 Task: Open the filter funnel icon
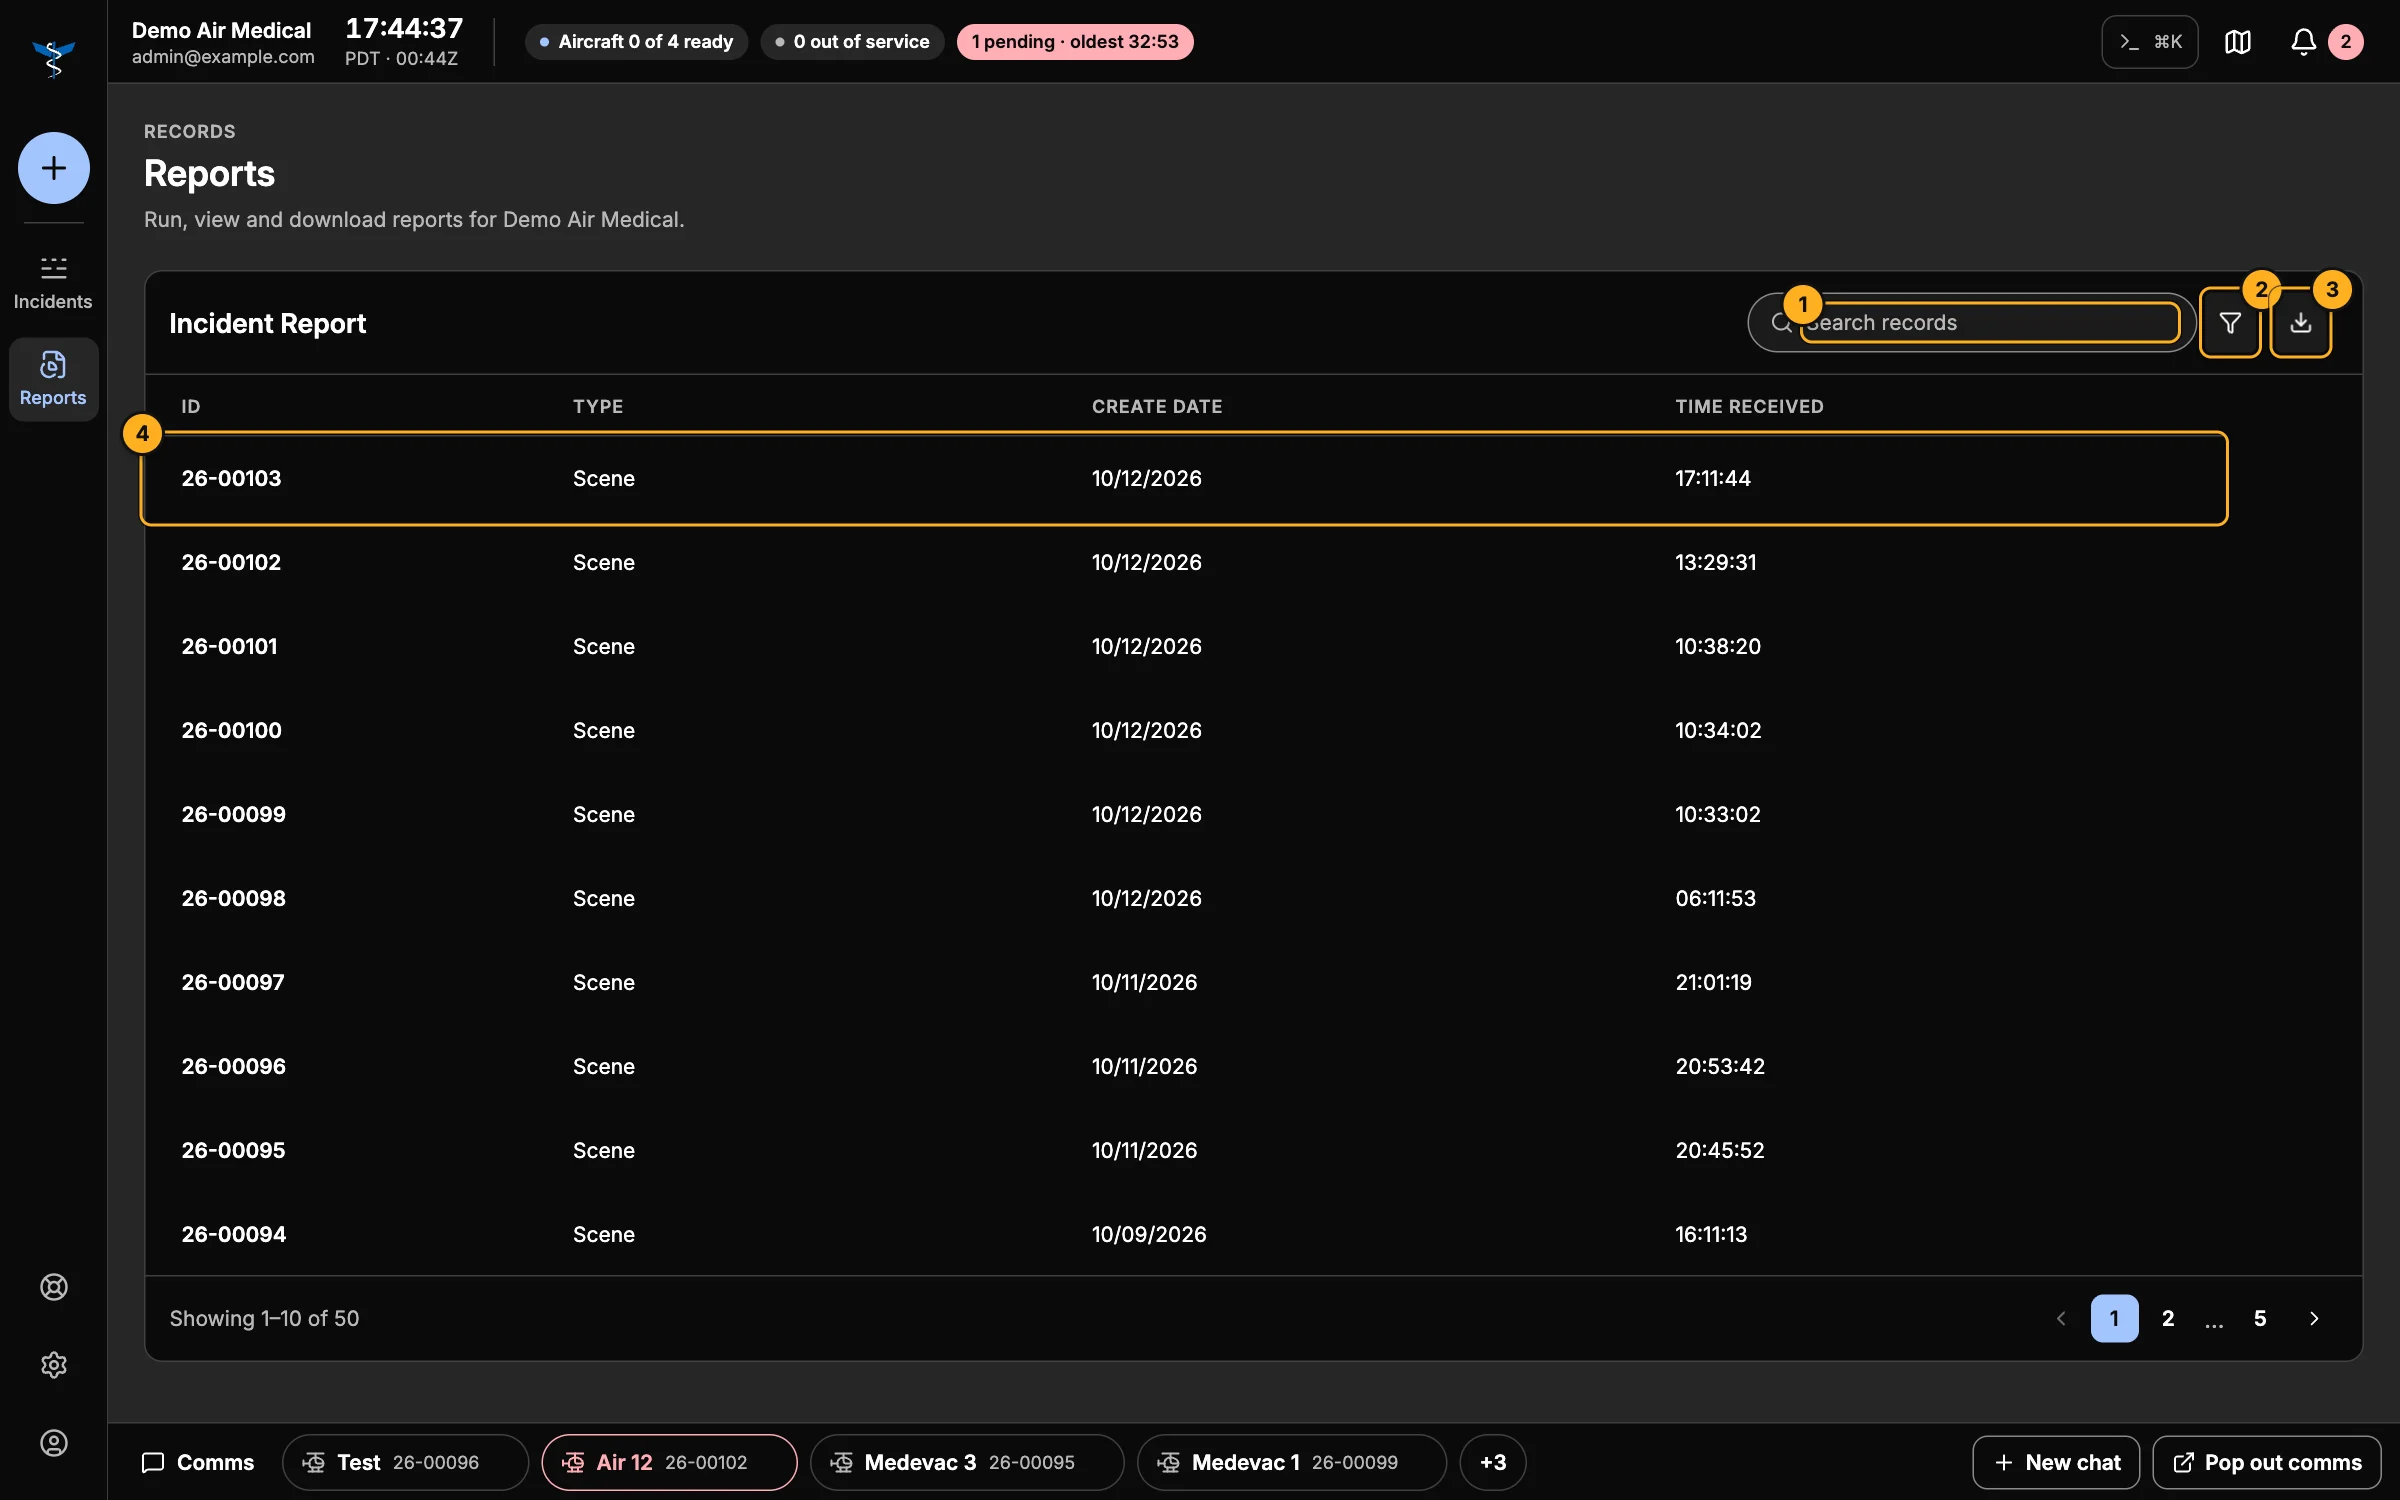[2230, 323]
